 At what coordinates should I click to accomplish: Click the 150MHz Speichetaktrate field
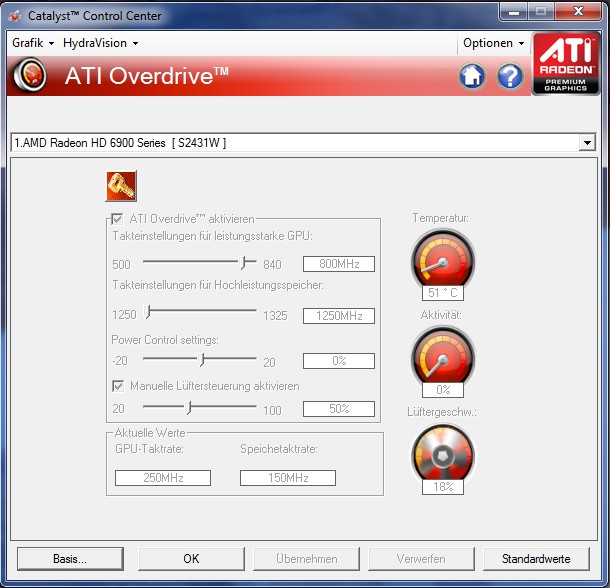tap(288, 477)
